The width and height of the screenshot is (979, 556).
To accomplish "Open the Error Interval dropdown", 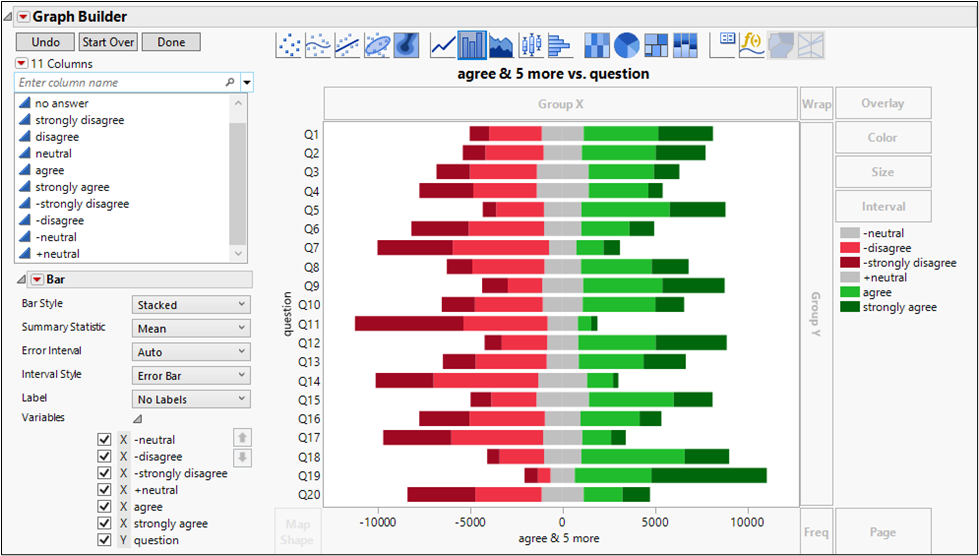I will [191, 352].
